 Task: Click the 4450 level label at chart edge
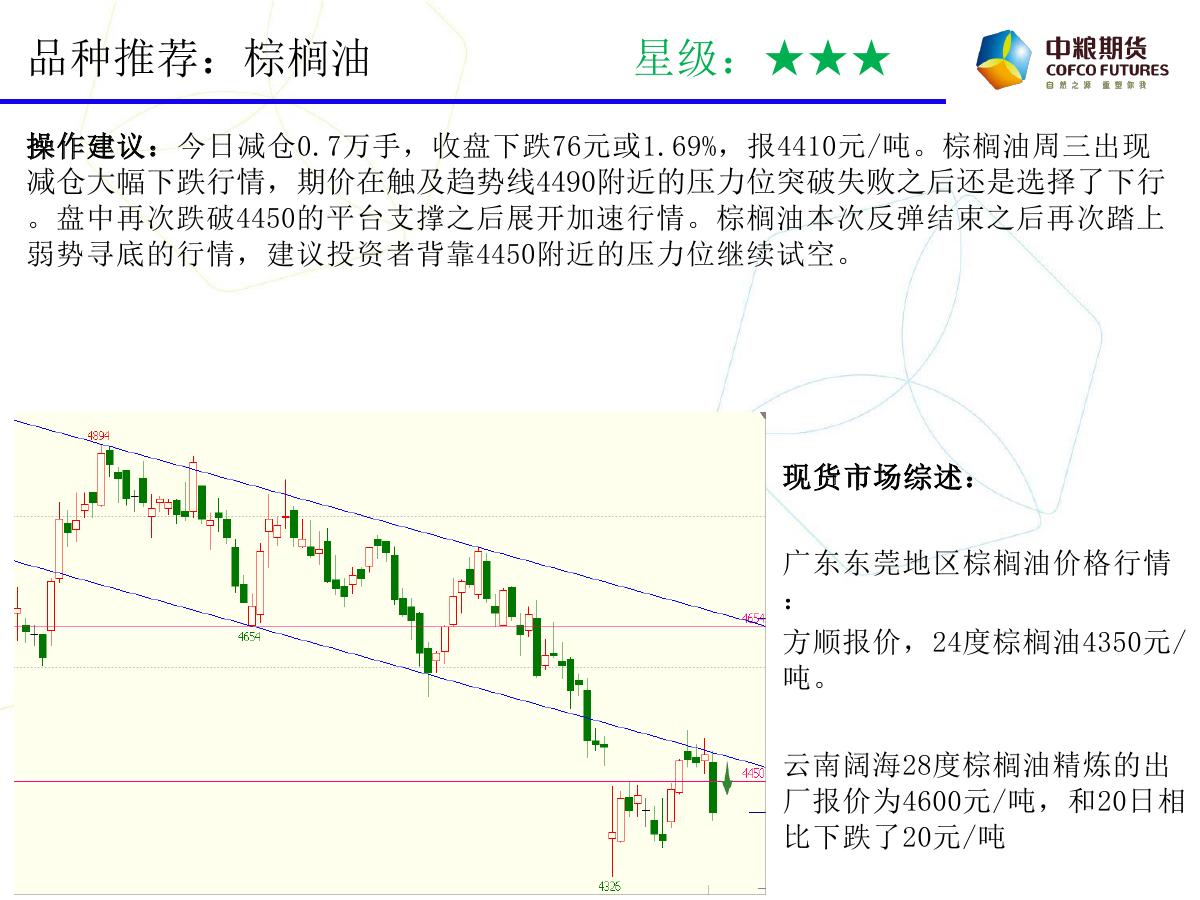click(x=753, y=773)
